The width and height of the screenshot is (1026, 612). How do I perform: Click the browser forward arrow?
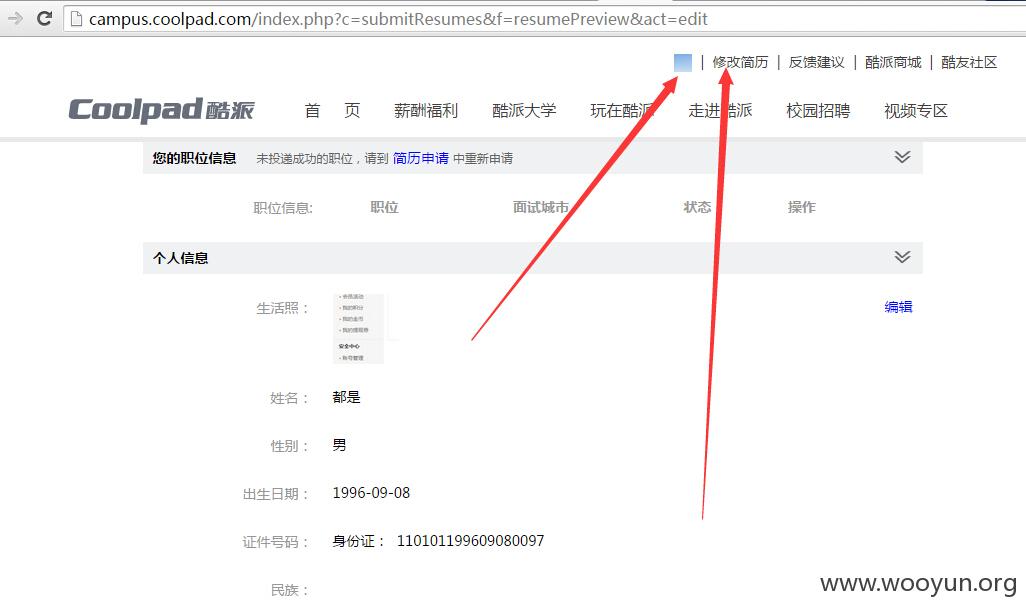(14, 18)
